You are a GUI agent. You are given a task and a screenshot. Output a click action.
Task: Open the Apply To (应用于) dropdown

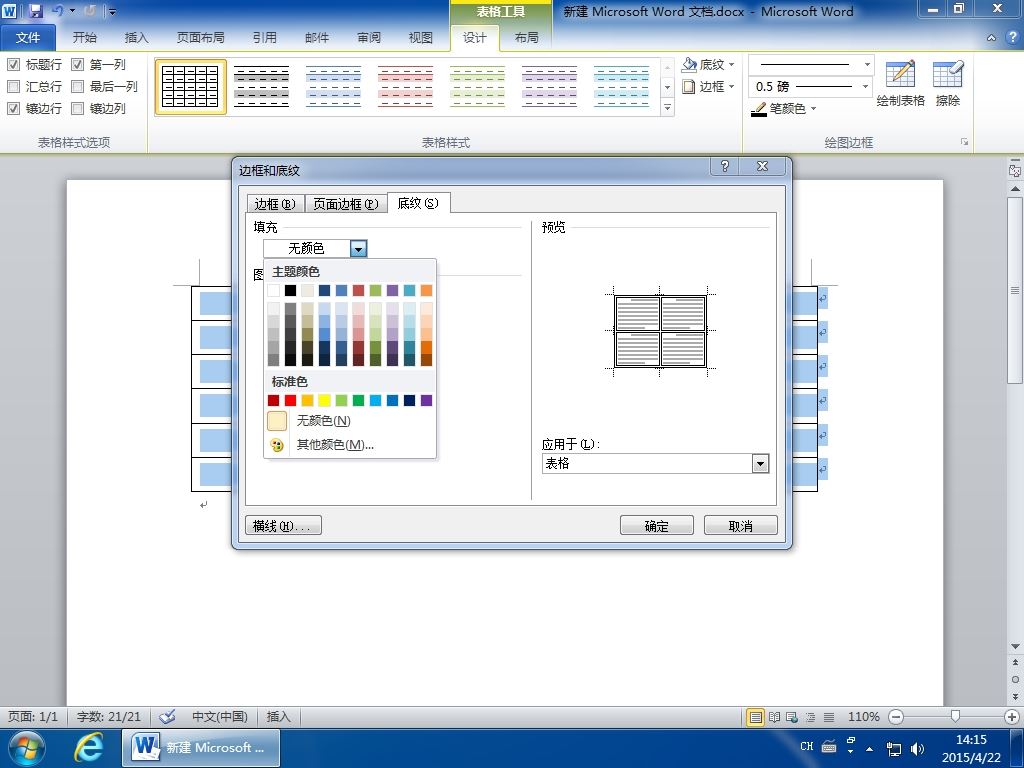760,464
